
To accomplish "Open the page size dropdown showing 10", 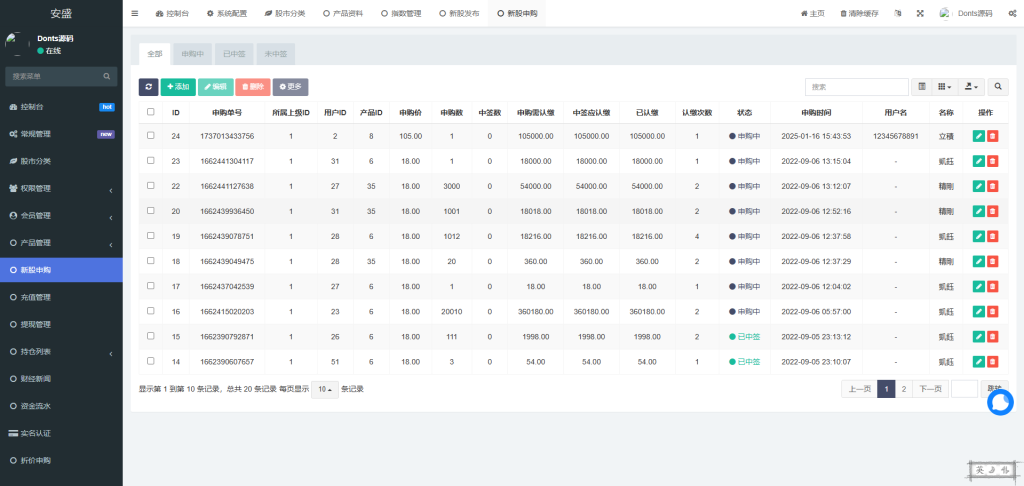I will coord(324,389).
